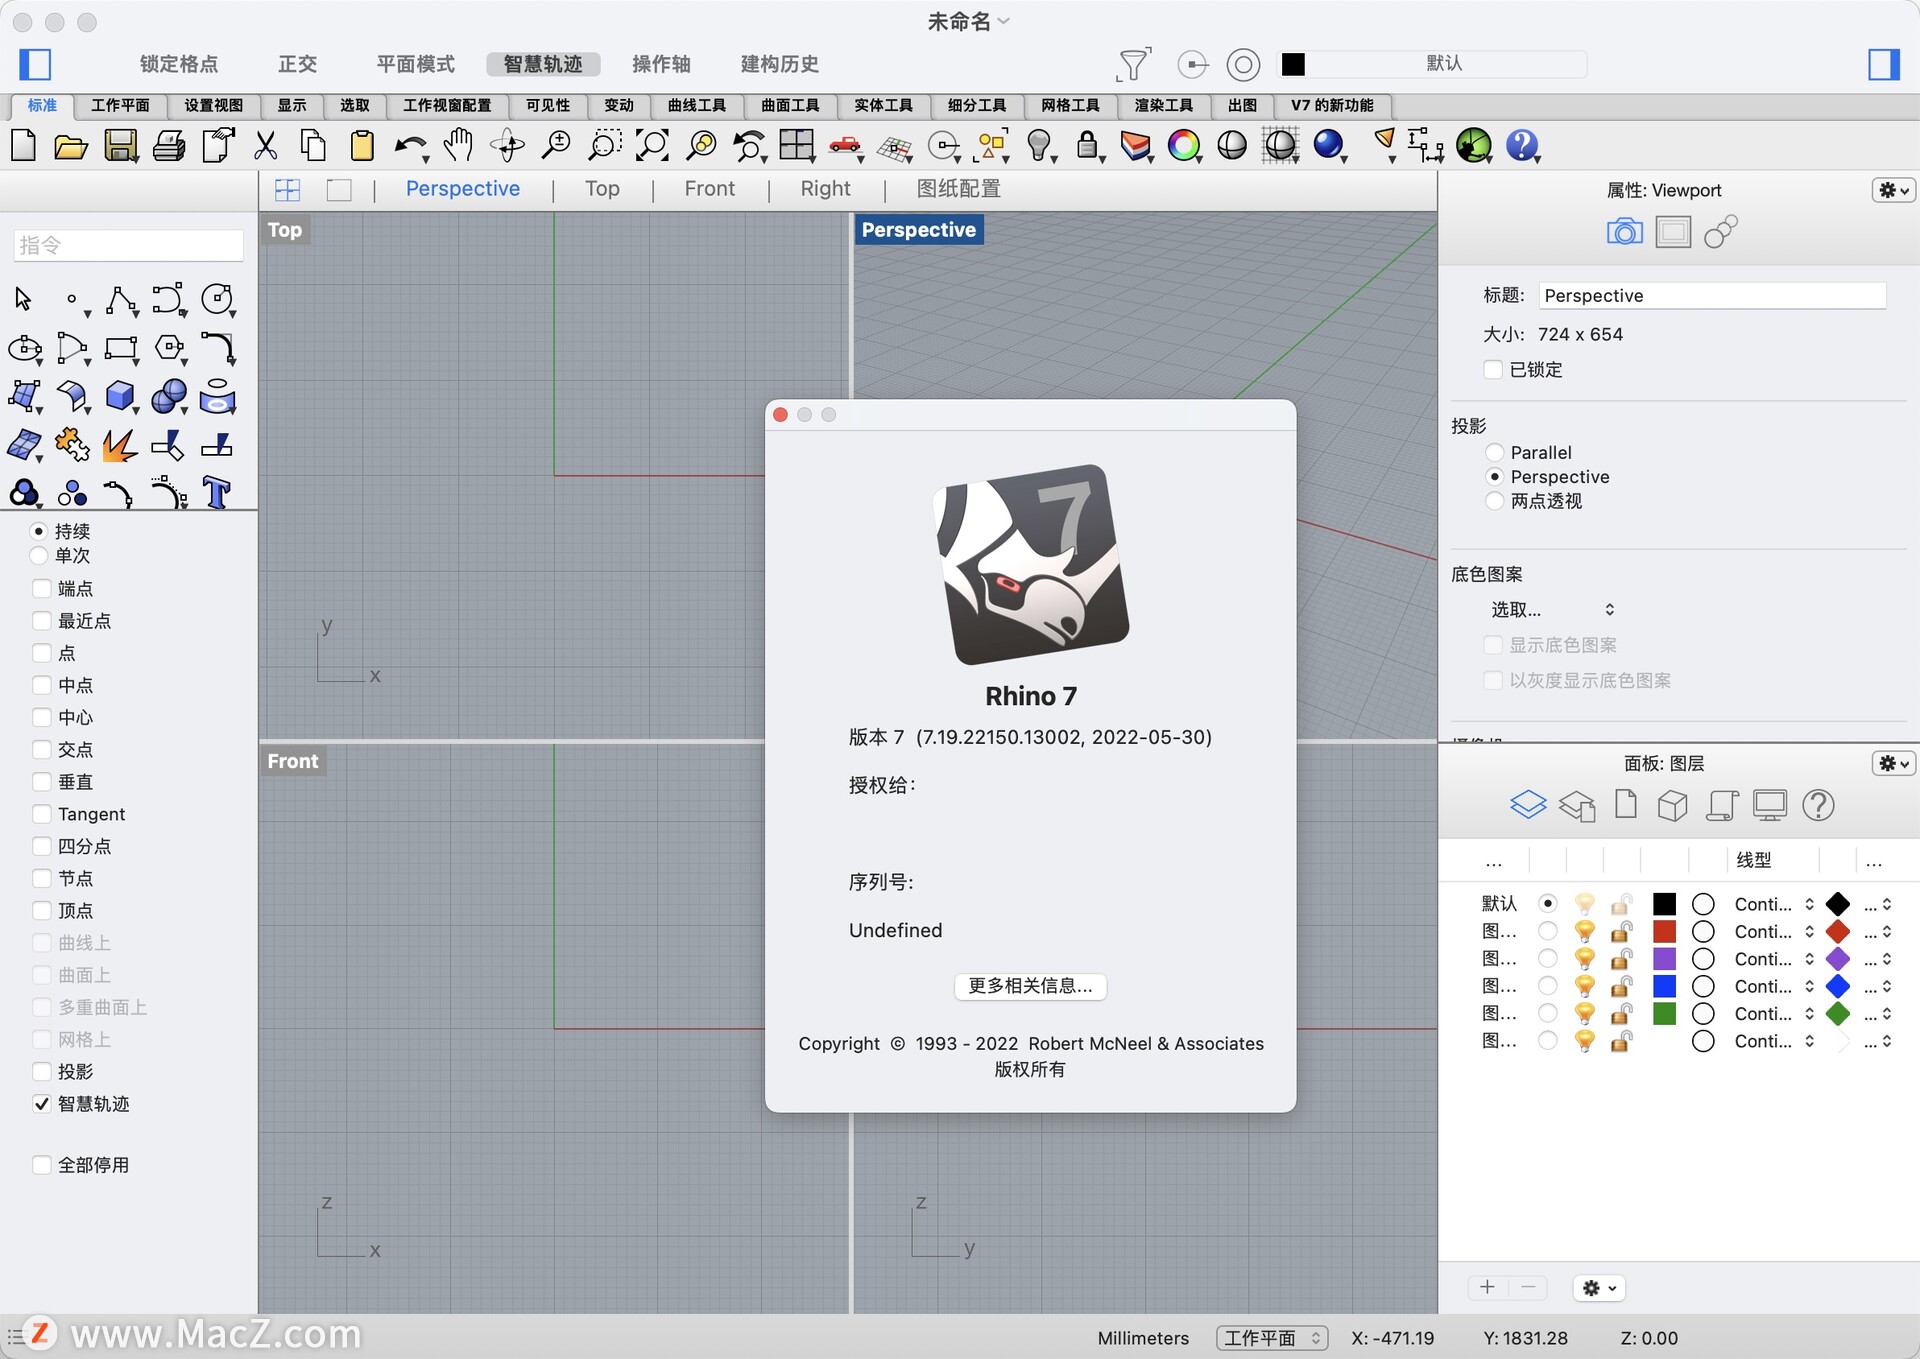Switch to the 曲线工具 toolbar tab
1920x1359 pixels.
[696, 105]
